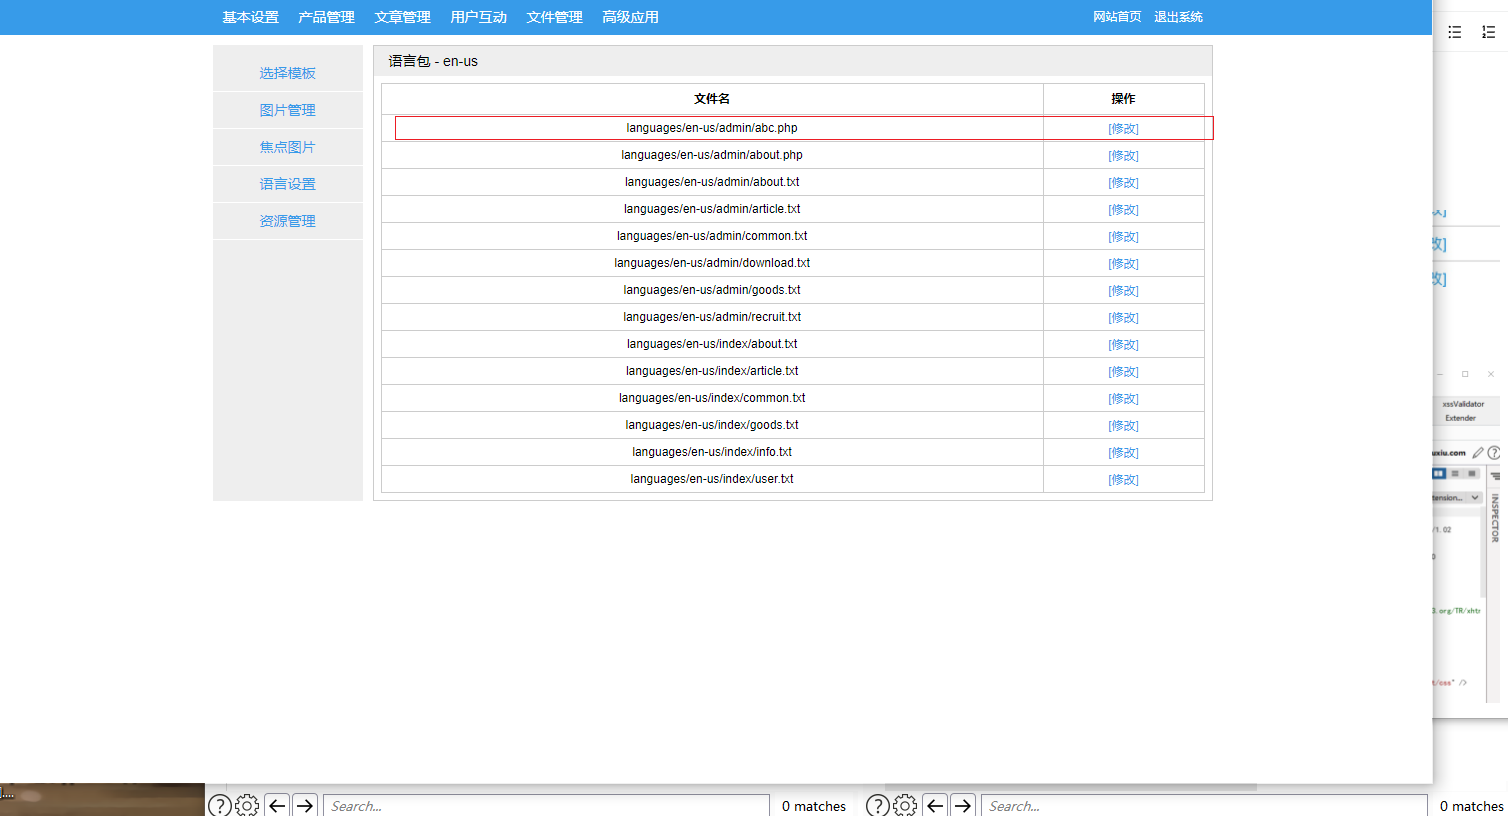Click file name languages/en-us/admin/recruit.txt
The height and width of the screenshot is (816, 1508).
712,317
